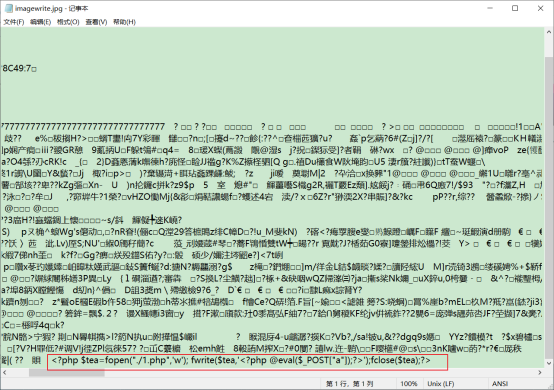The image size is (554, 390).
Task: Click the Unix (LF) line-ending status
Action: click(441, 384)
